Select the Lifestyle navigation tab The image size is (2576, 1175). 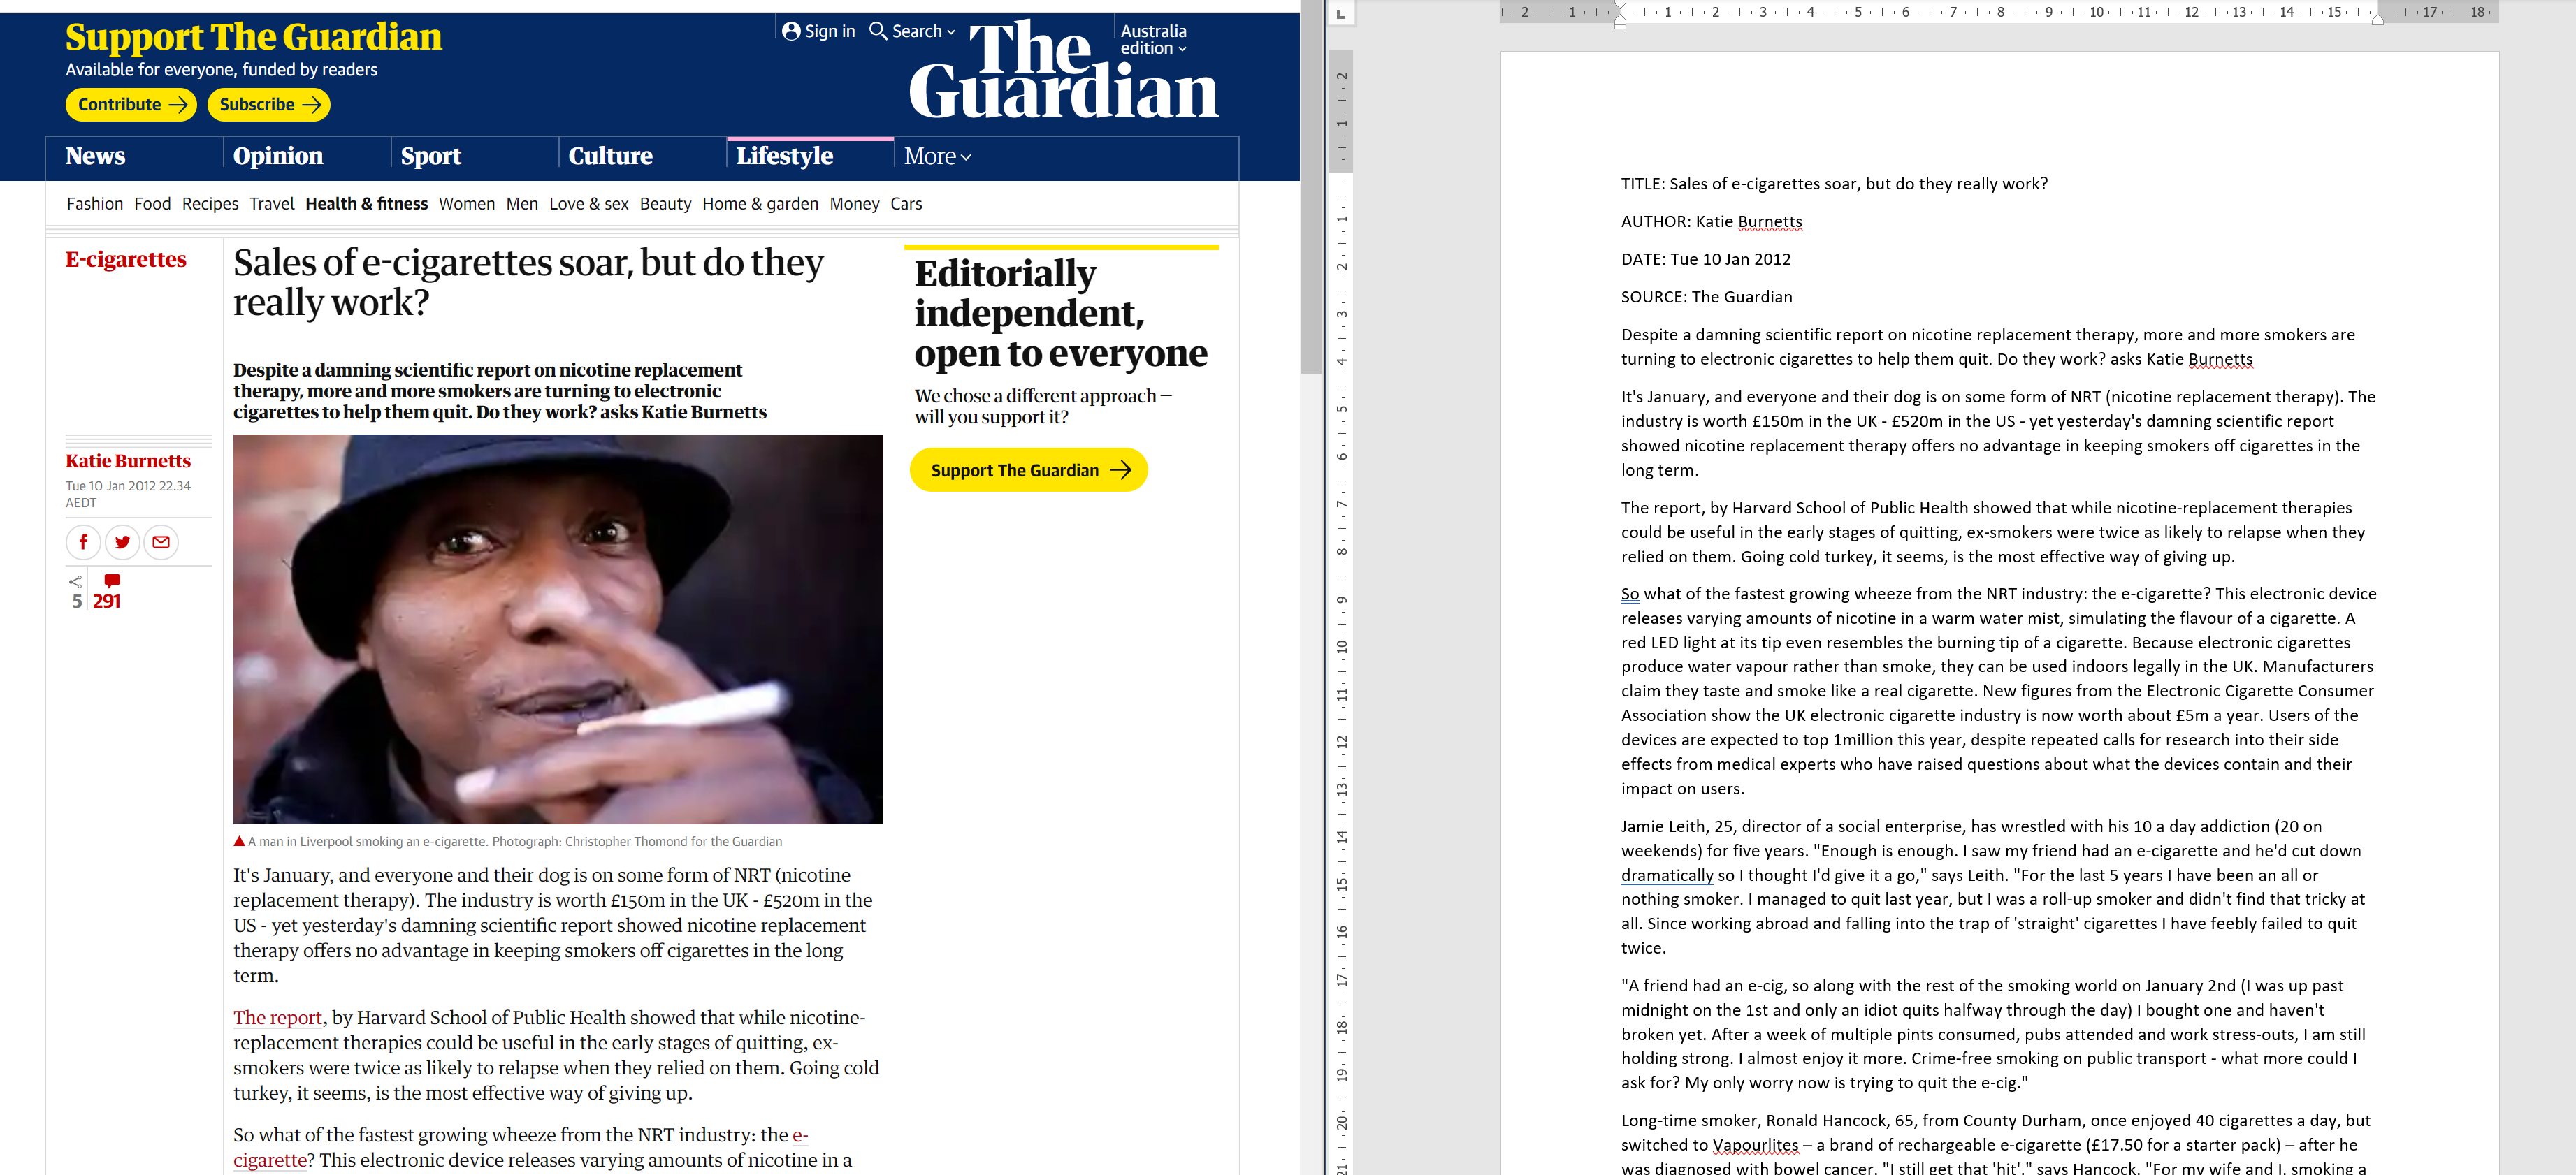pyautogui.click(x=783, y=156)
